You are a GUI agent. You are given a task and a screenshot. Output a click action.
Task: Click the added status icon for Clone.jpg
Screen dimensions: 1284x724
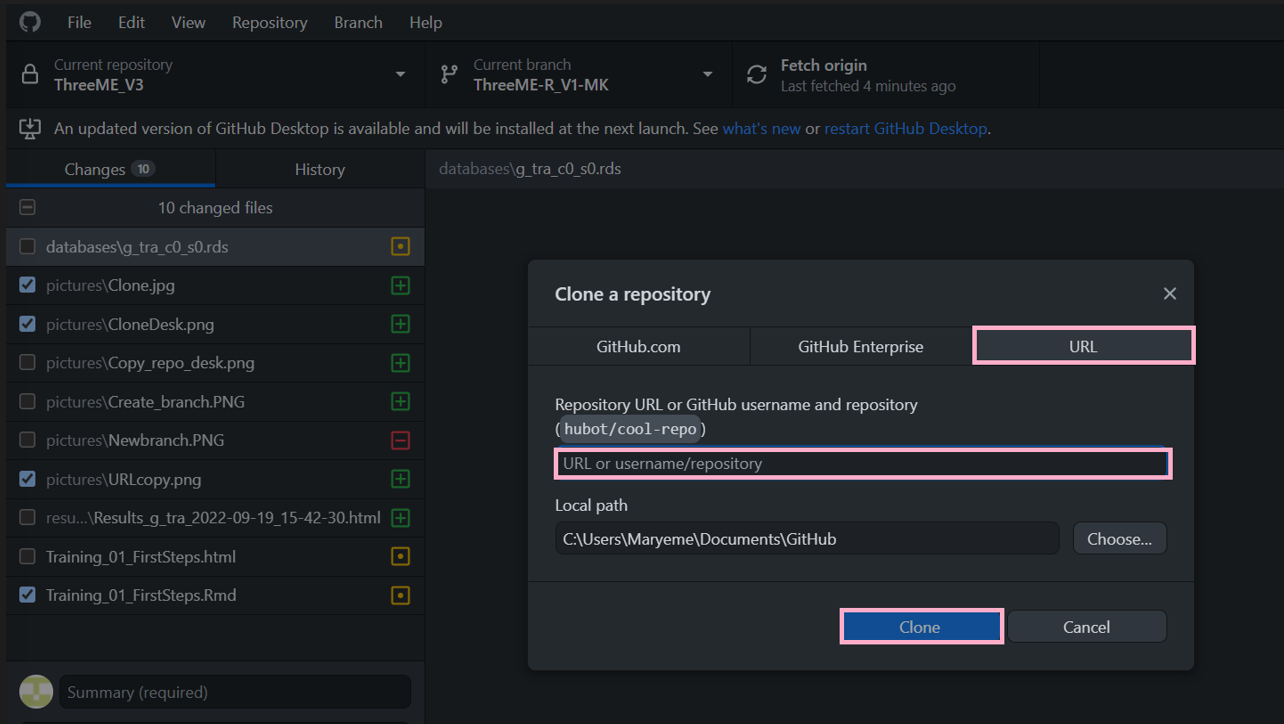coord(400,286)
